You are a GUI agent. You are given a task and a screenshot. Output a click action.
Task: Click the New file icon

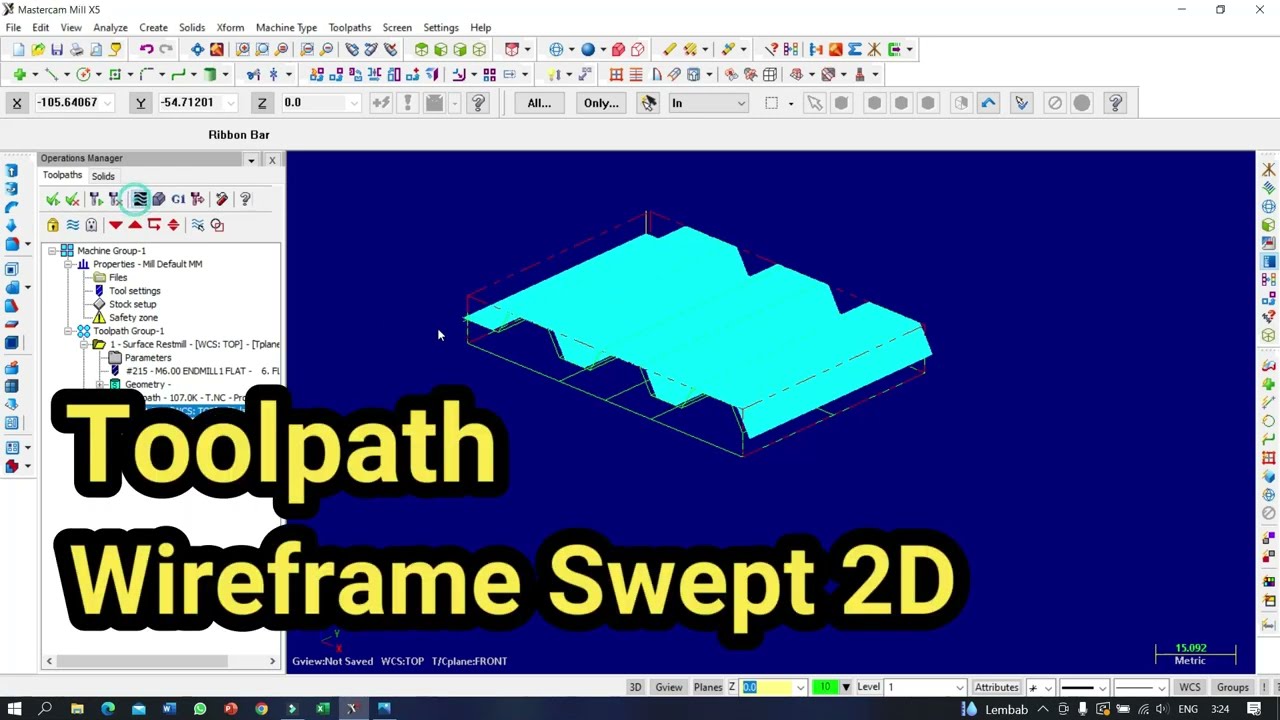pos(18,49)
